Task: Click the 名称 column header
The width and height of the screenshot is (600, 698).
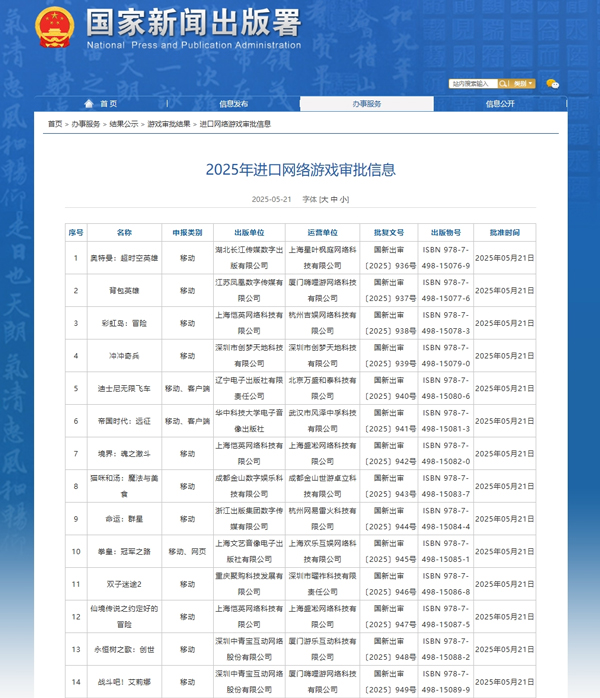Action: tap(124, 232)
